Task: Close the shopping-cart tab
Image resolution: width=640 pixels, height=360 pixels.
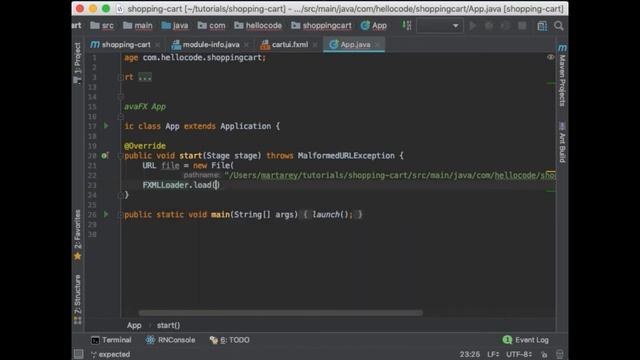Action: (x=158, y=45)
